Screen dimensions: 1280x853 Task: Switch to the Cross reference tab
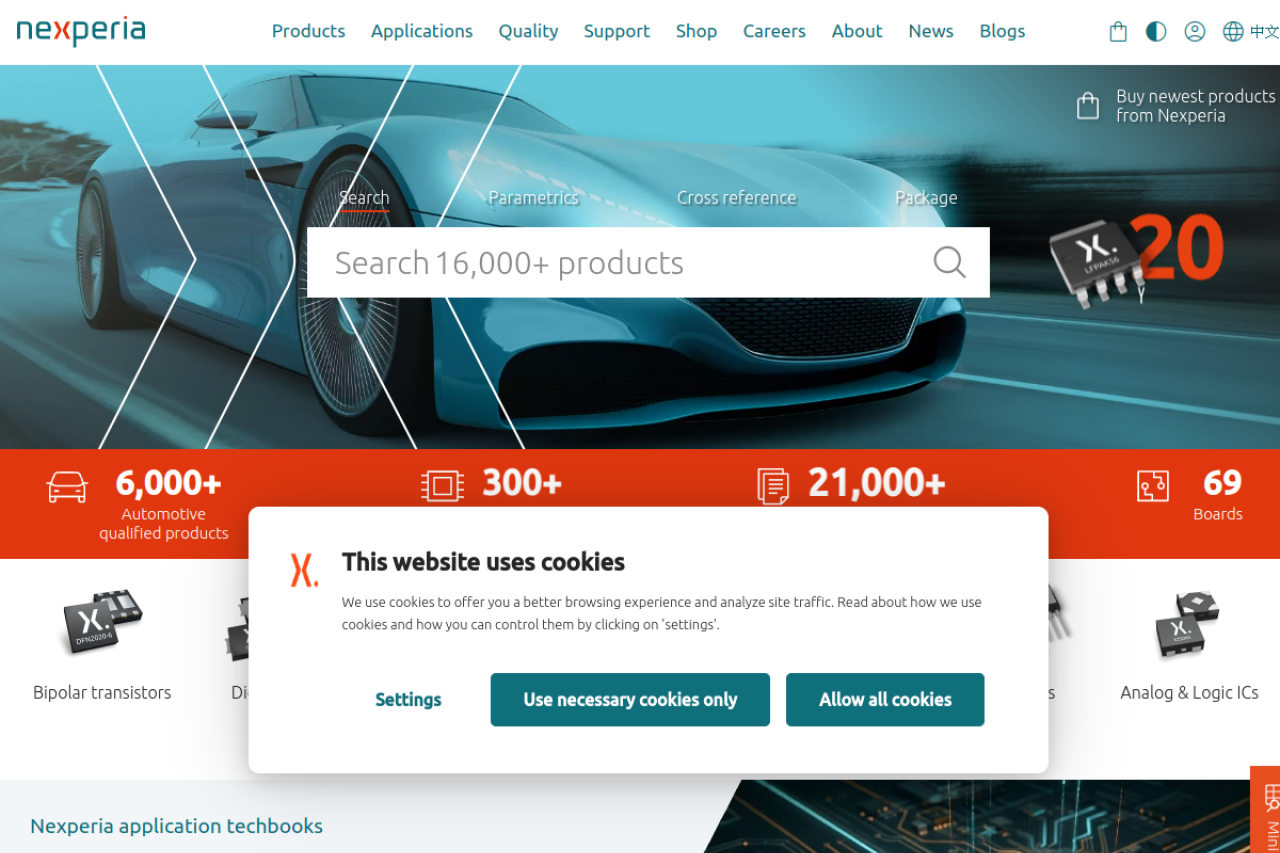(x=736, y=198)
